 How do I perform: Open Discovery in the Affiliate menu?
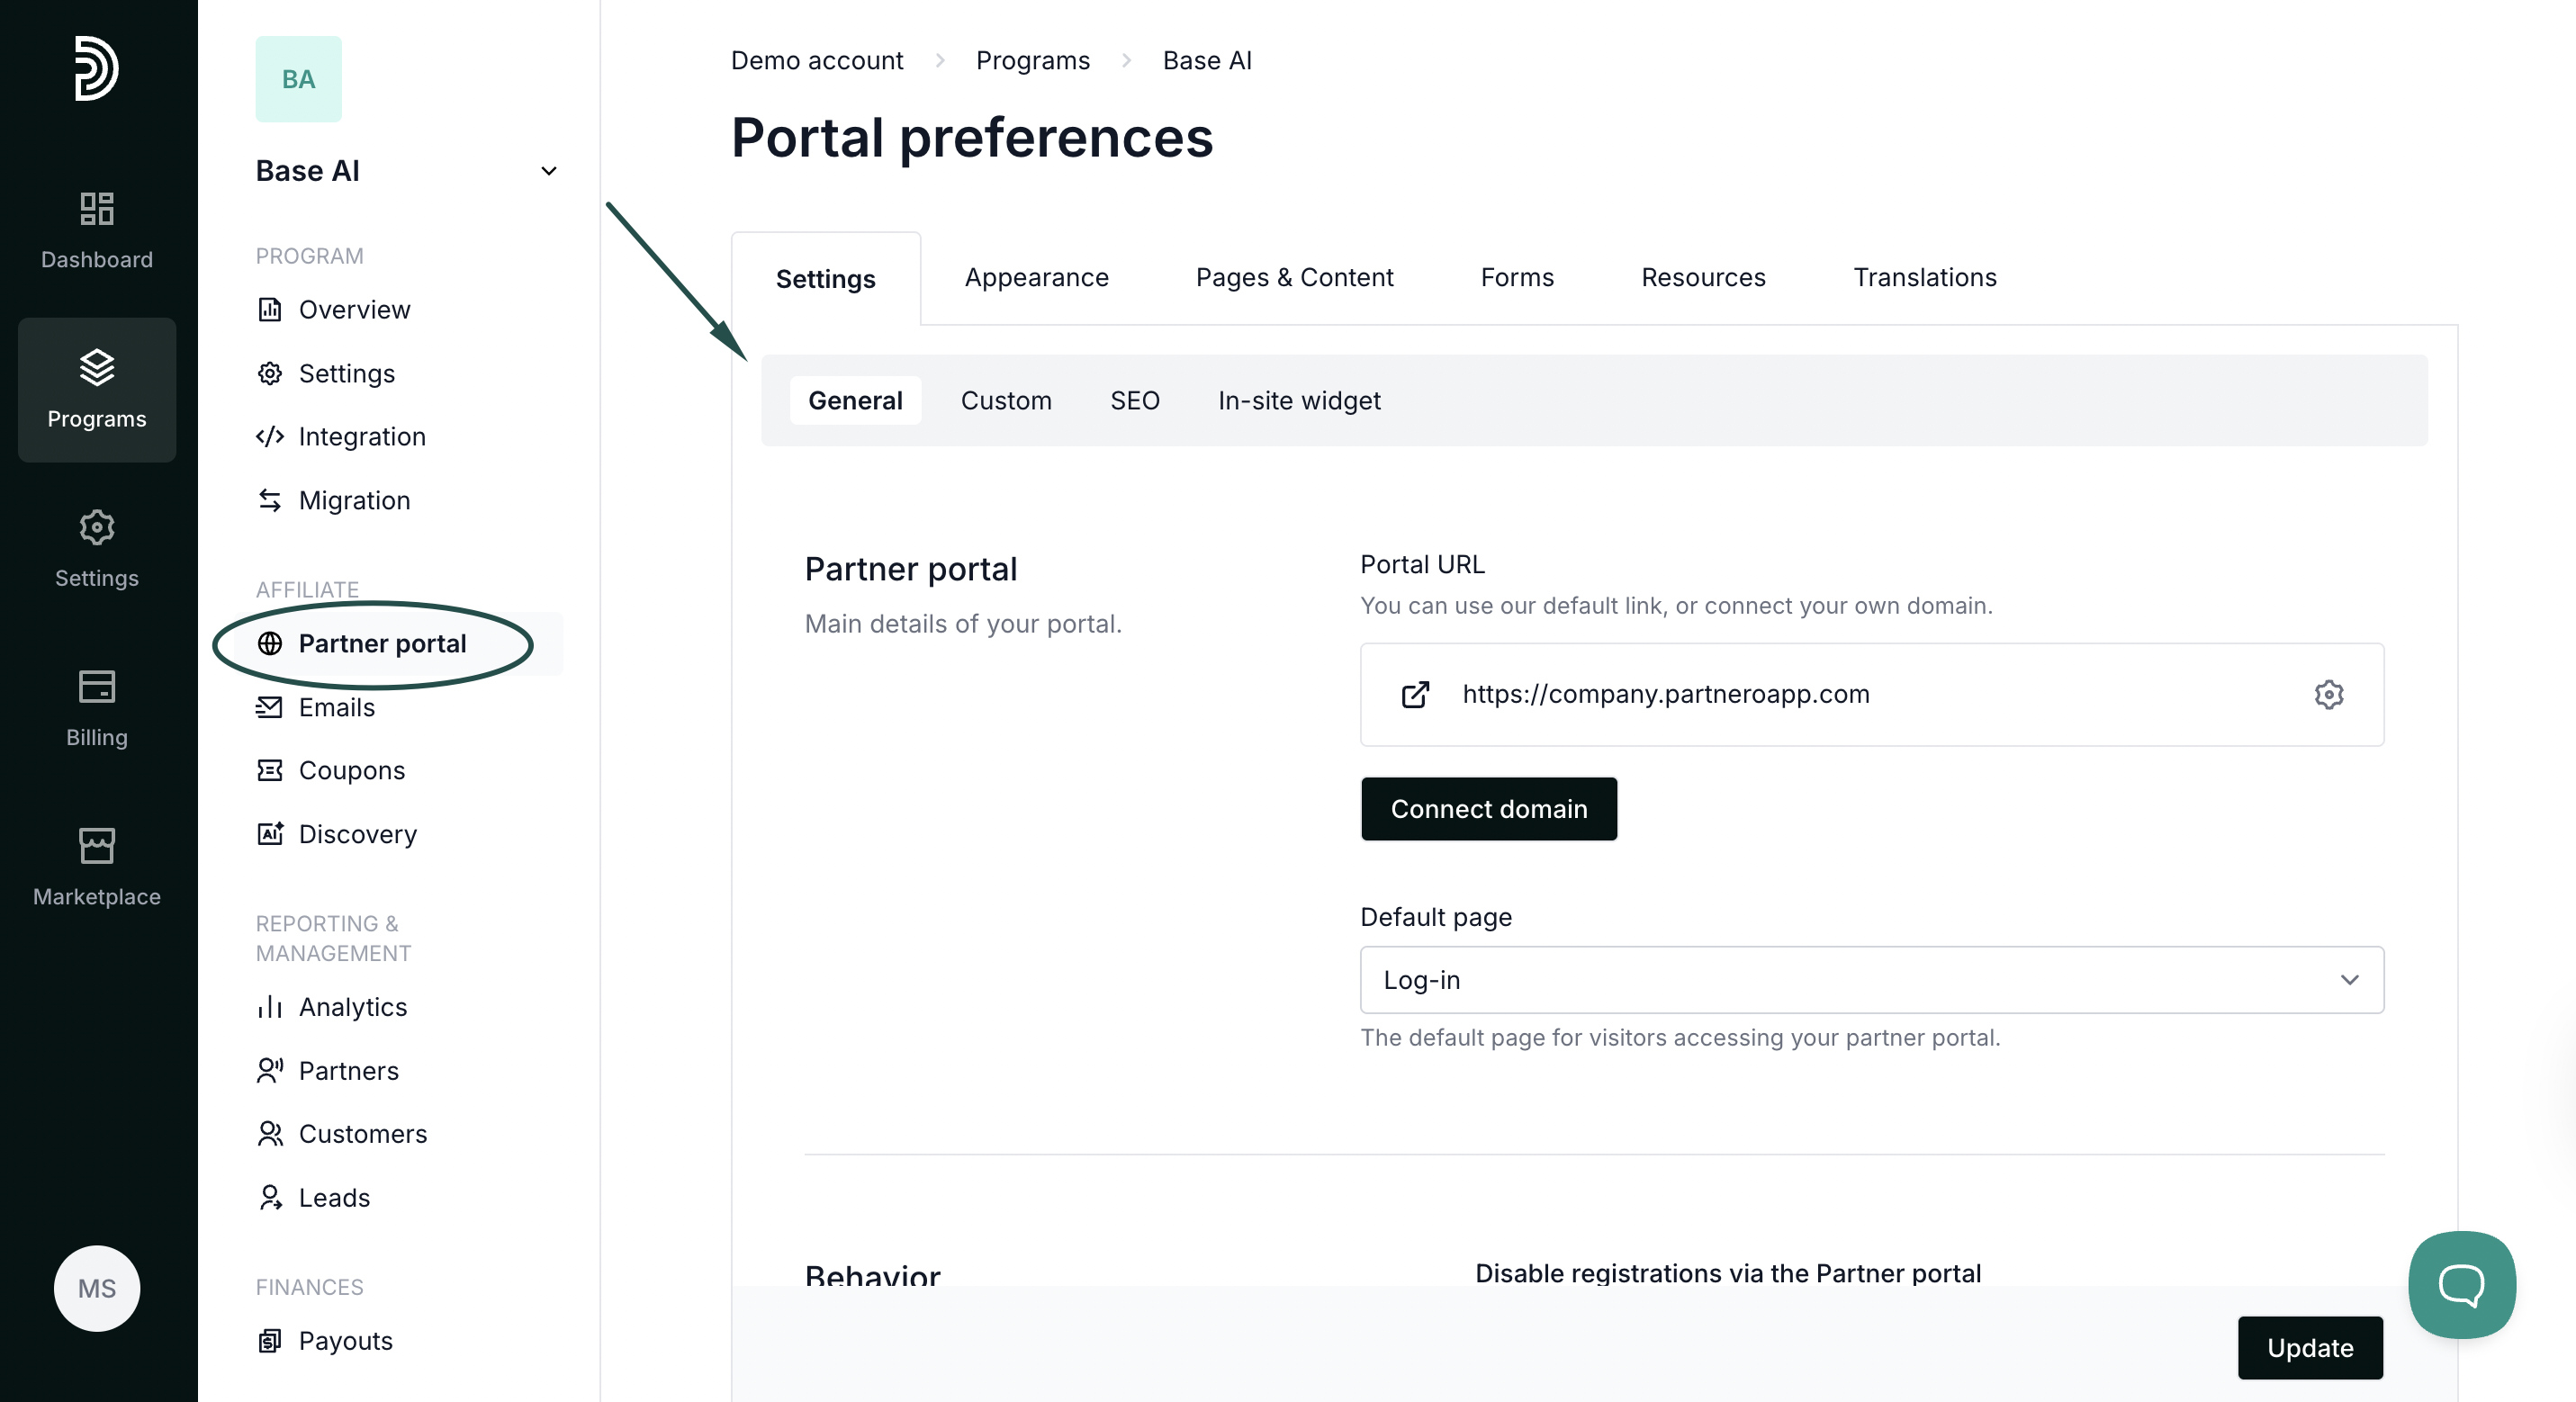[357, 833]
